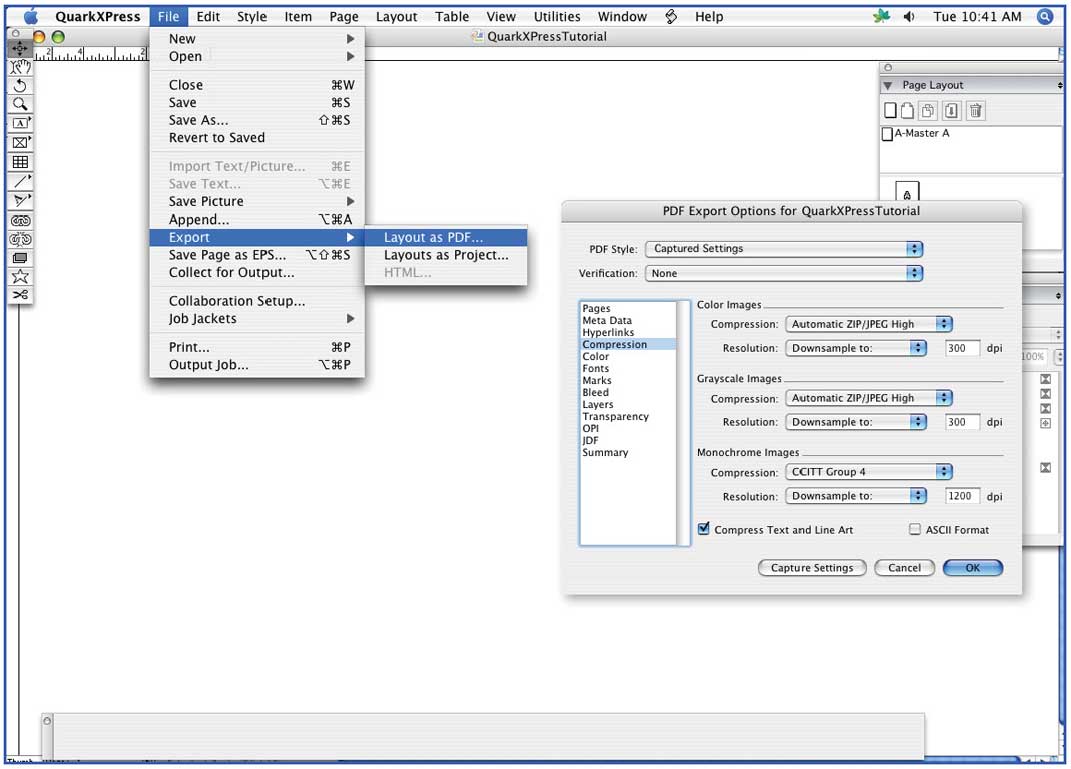The width and height of the screenshot is (1071, 769).
Task: Open Monochrome Images Resolution dropdown
Action: [x=856, y=495]
